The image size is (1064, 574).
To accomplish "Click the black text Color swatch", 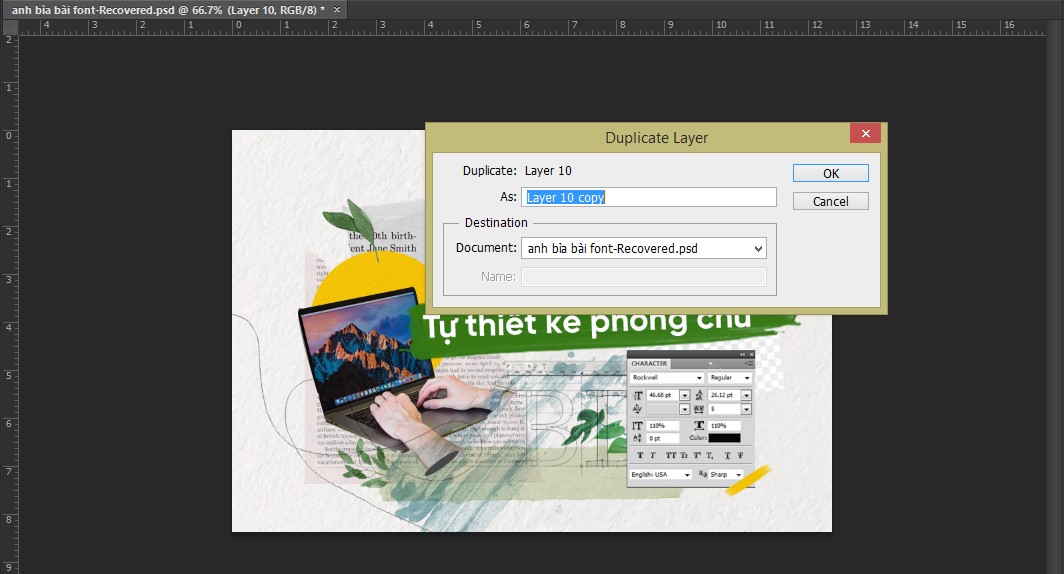I will 725,438.
